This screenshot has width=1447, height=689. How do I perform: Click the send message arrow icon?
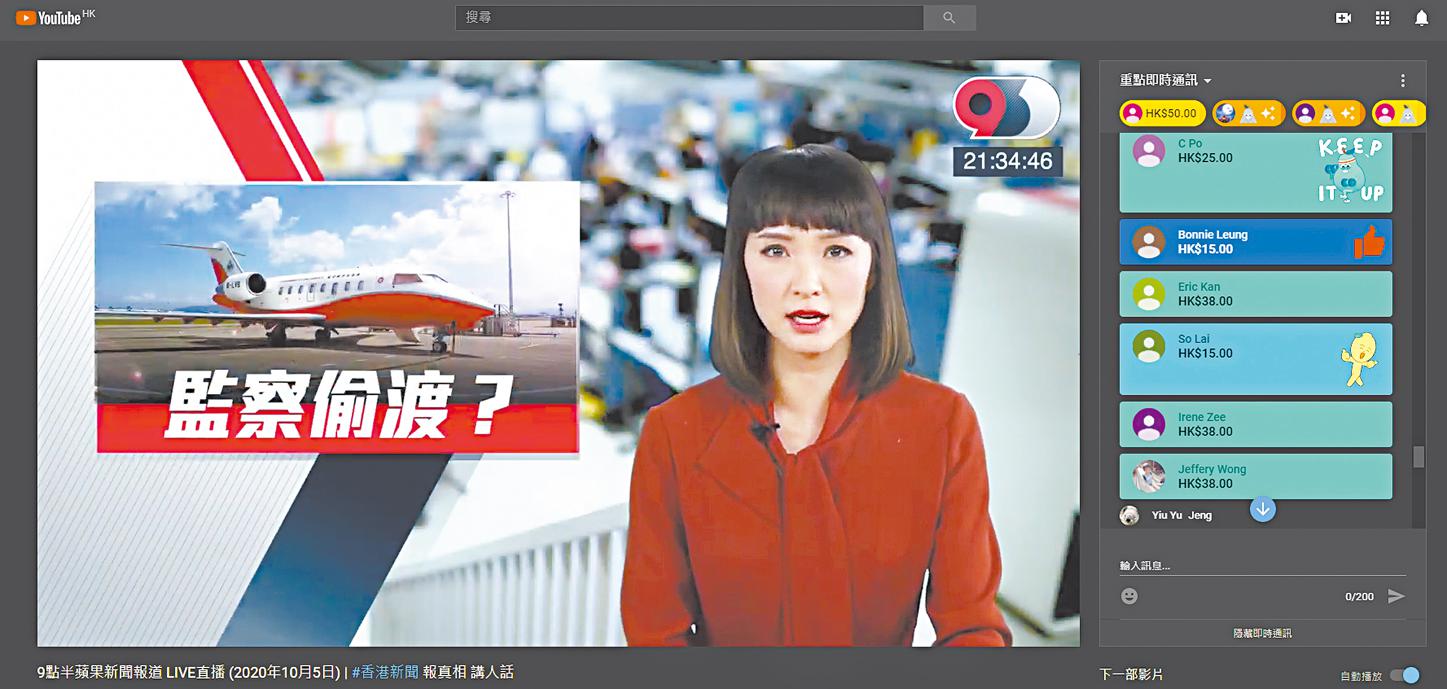click(x=1396, y=596)
